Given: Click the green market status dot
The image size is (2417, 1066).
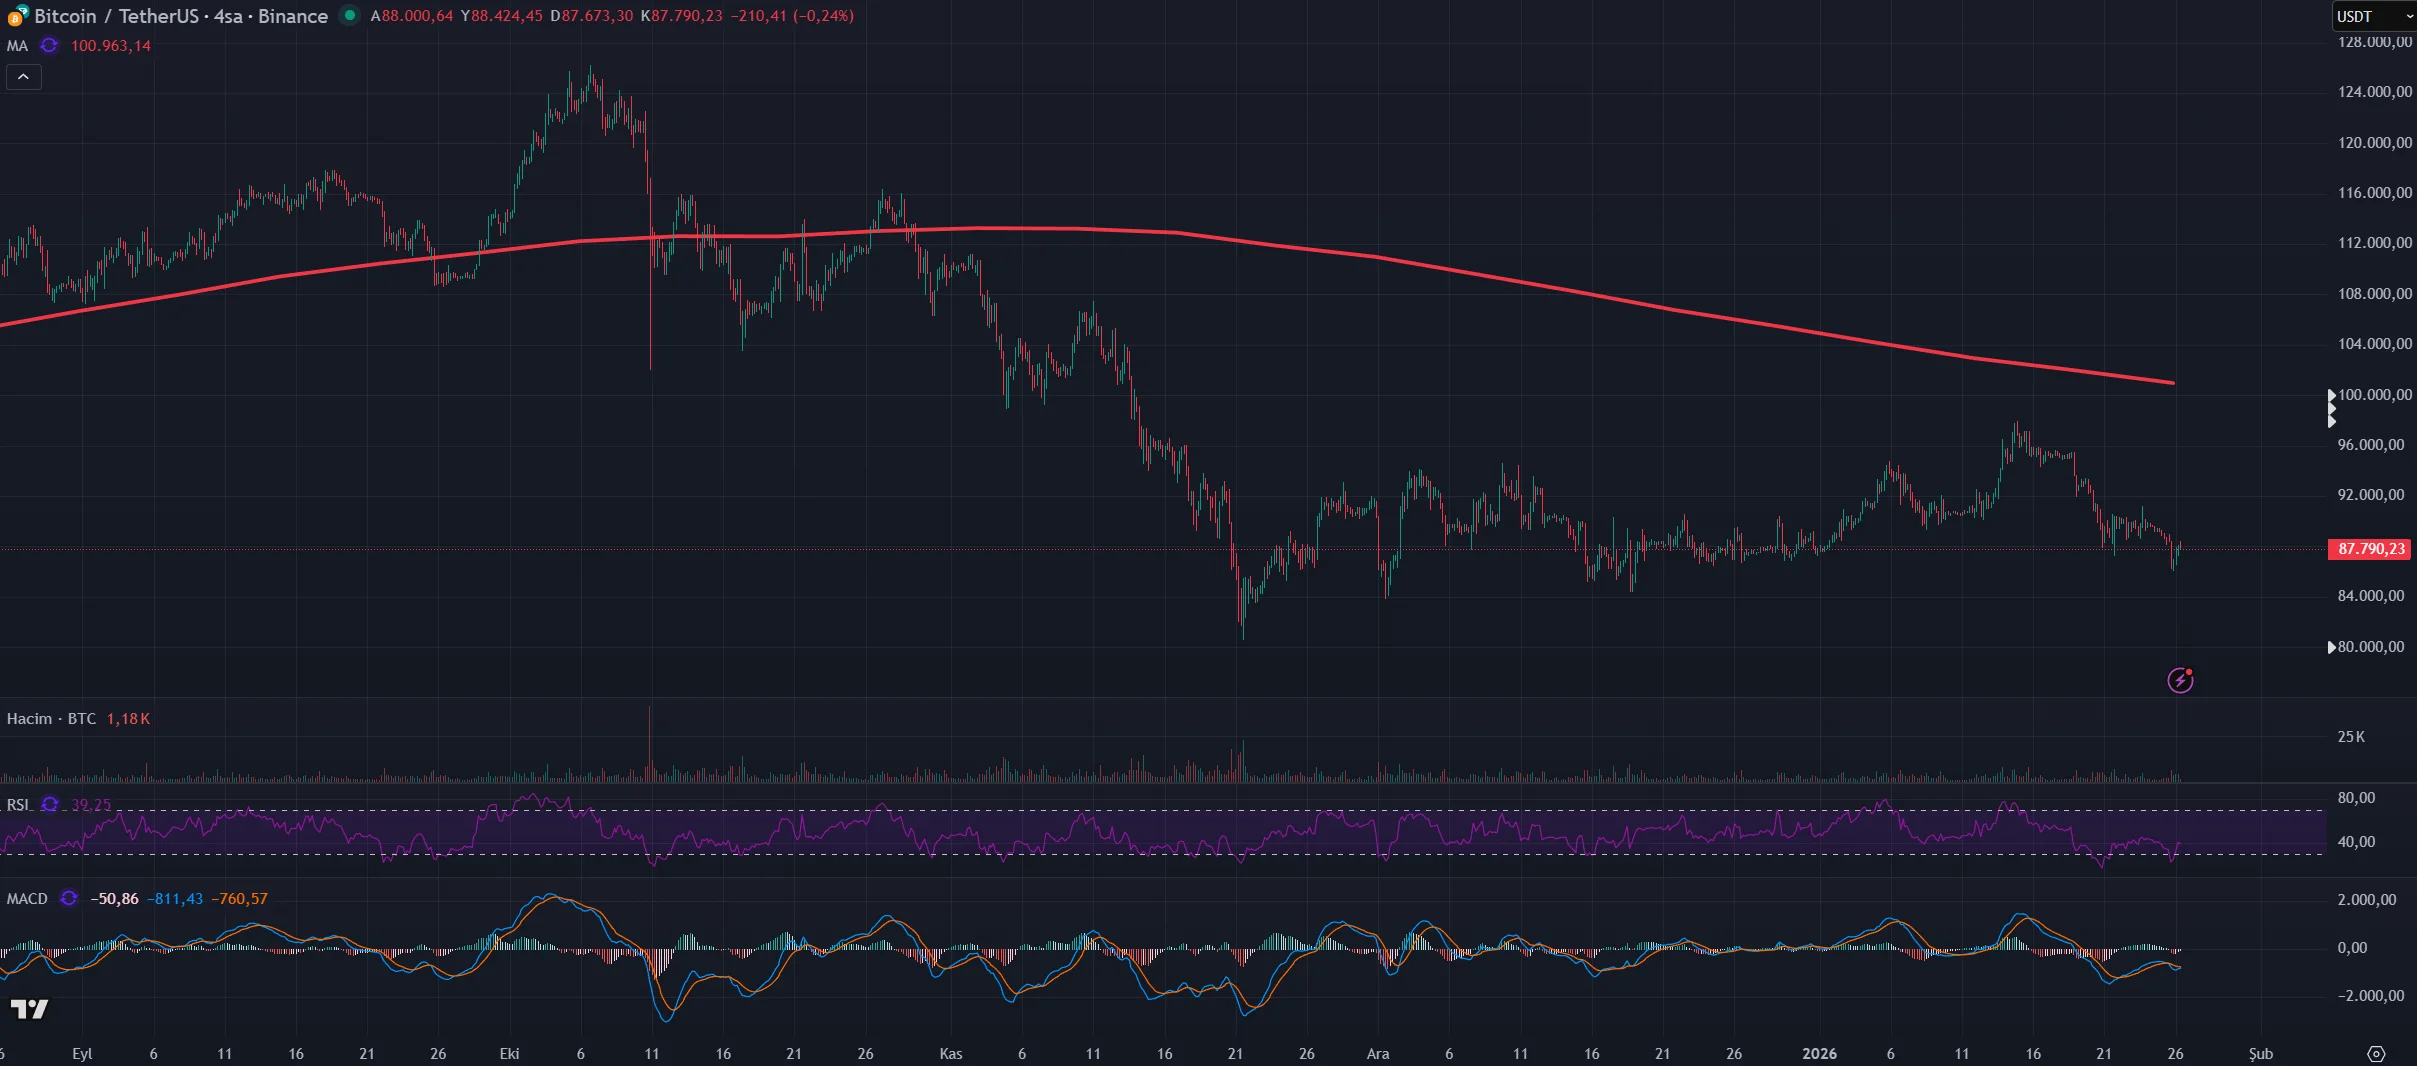Looking at the screenshot, I should tap(349, 15).
